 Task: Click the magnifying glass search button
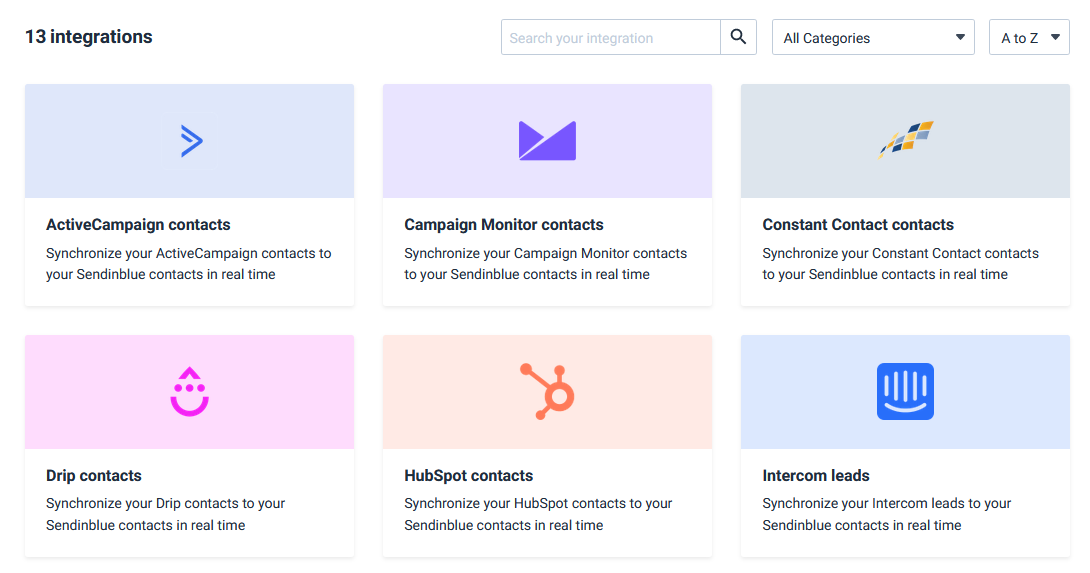point(738,37)
